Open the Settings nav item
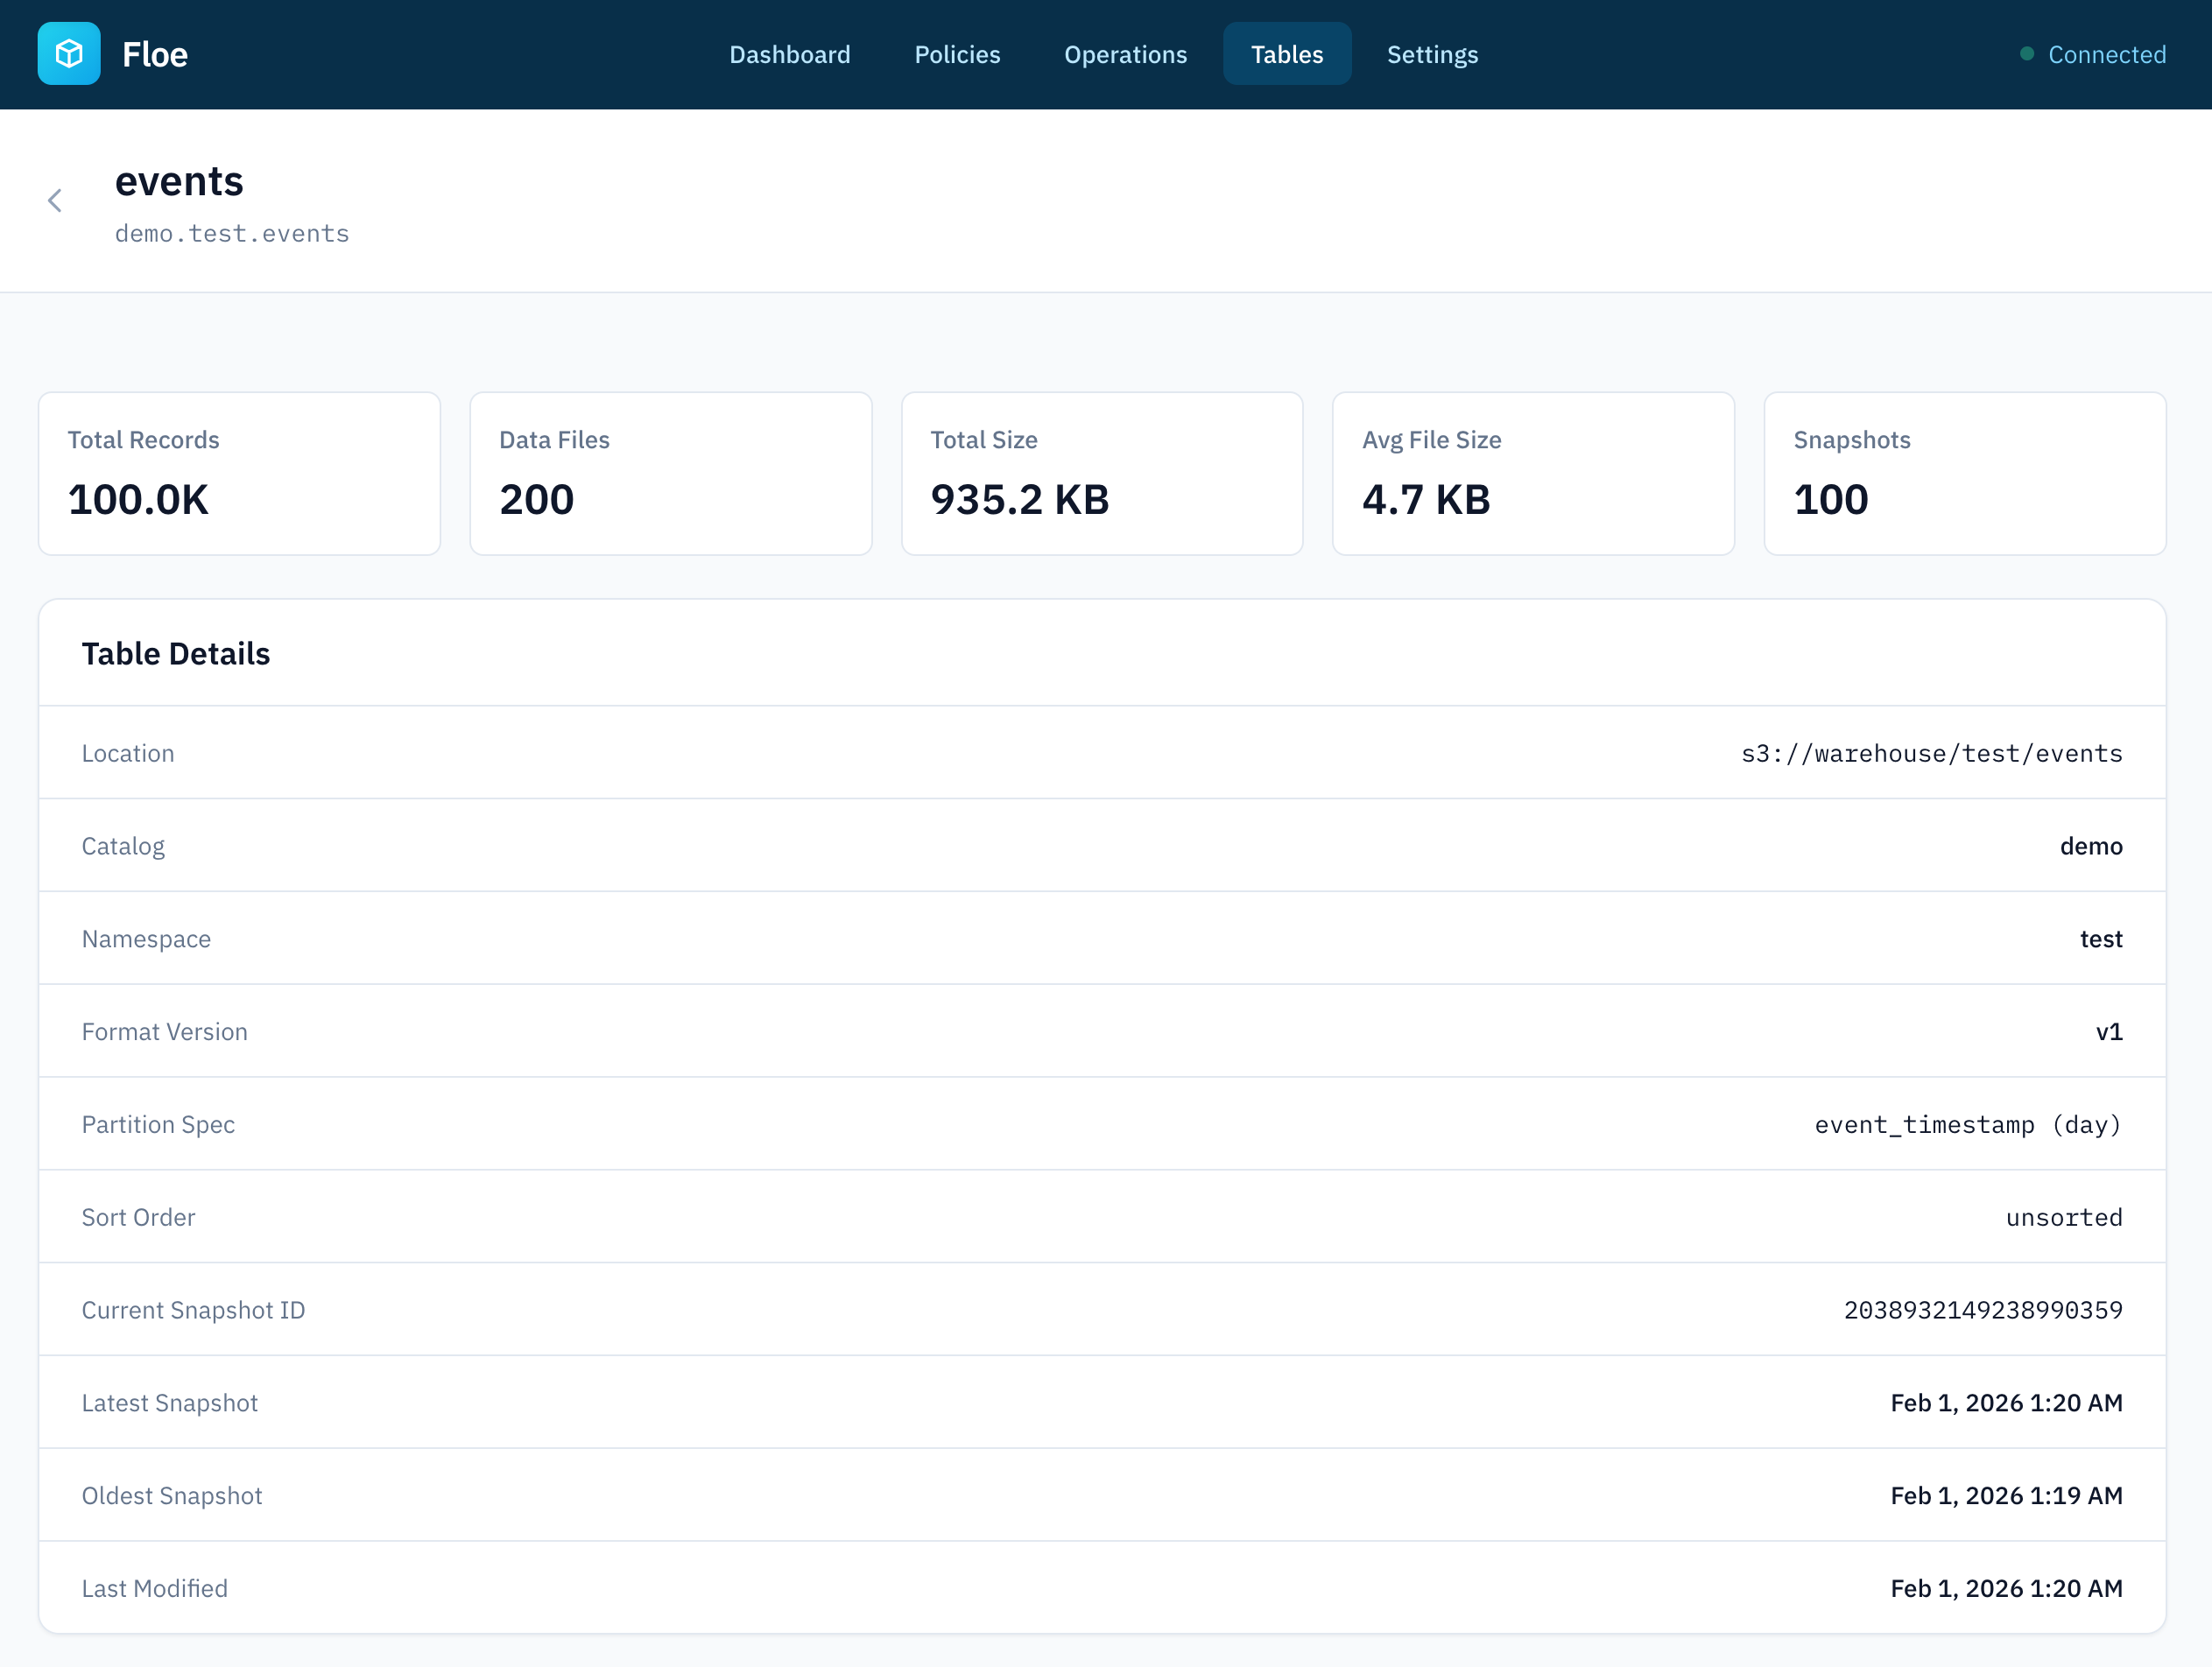Image resolution: width=2212 pixels, height=1667 pixels. [x=1431, y=54]
